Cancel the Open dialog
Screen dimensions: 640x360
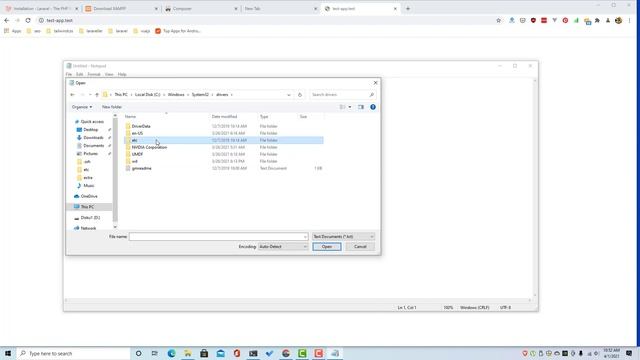point(360,247)
